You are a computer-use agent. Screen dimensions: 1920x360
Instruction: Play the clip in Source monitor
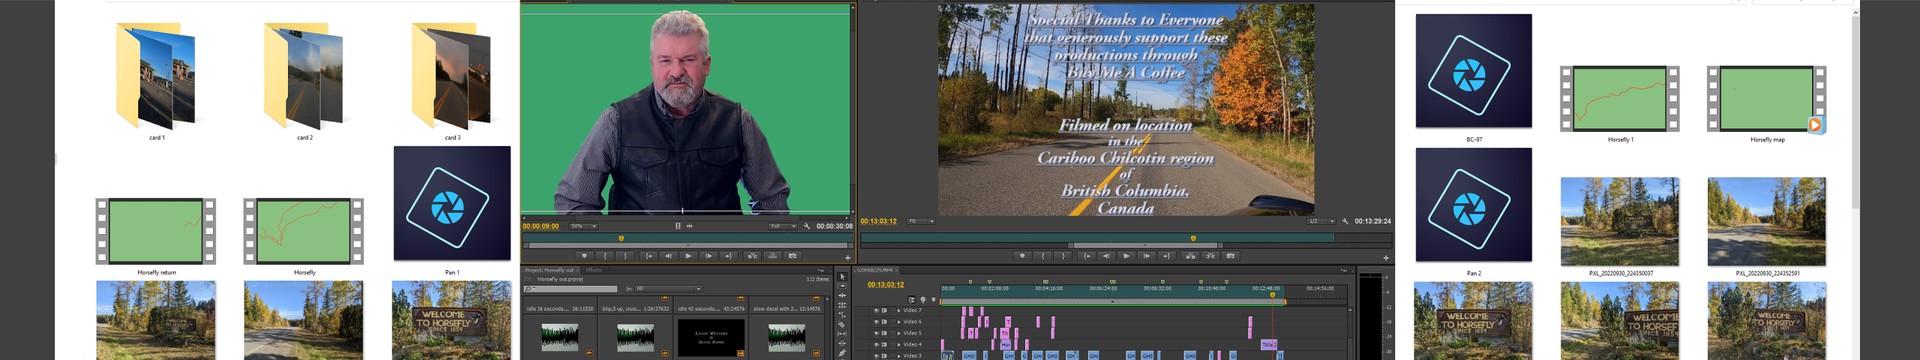pos(688,256)
